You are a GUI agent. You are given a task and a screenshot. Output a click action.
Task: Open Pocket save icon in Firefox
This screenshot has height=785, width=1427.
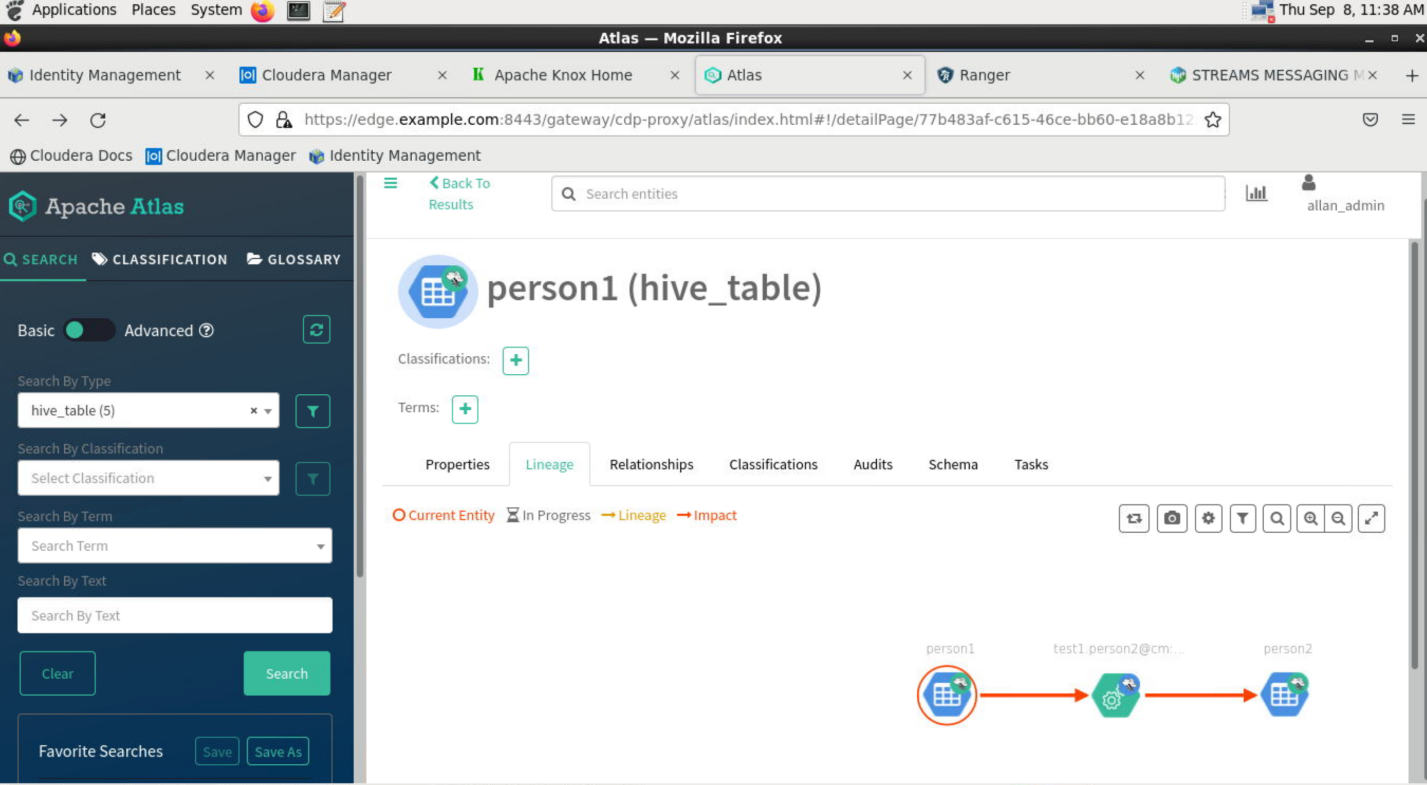tap(1370, 120)
